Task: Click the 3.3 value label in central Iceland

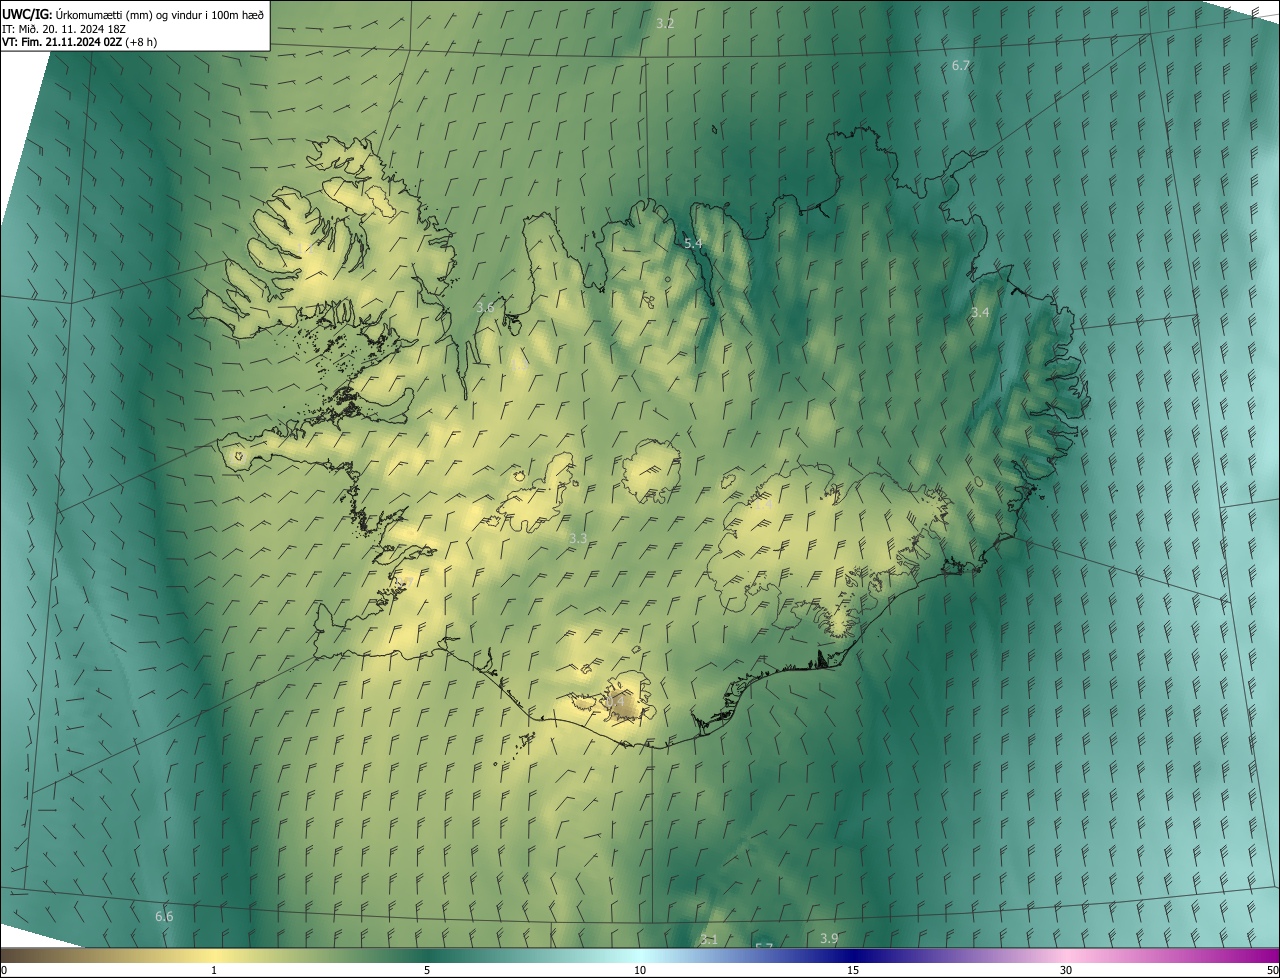Action: (578, 539)
